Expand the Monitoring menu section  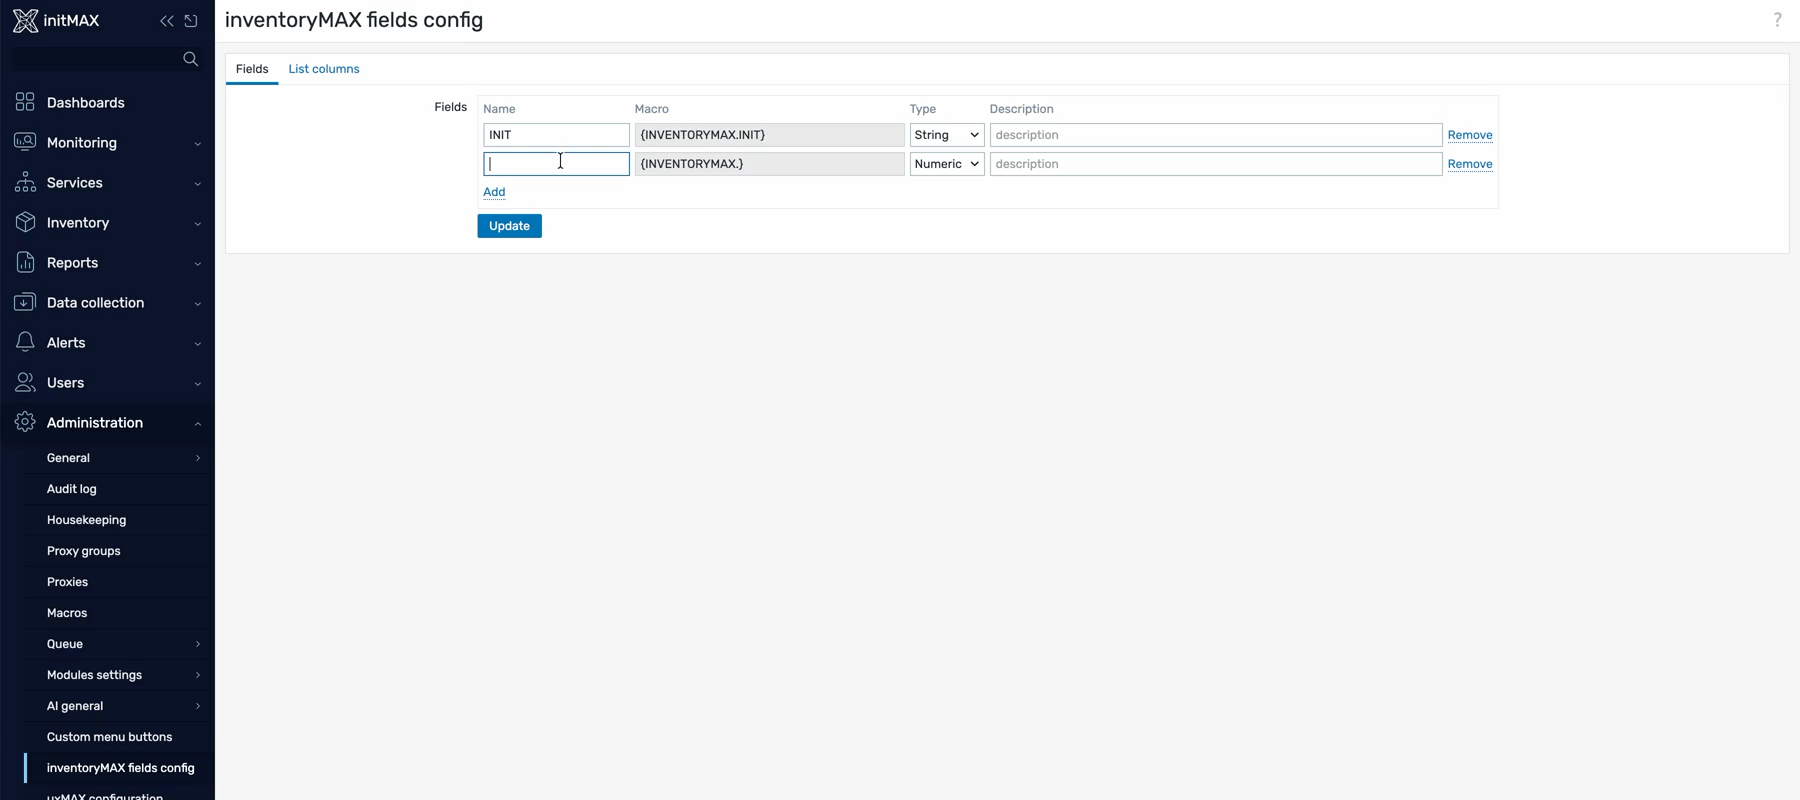tap(107, 143)
